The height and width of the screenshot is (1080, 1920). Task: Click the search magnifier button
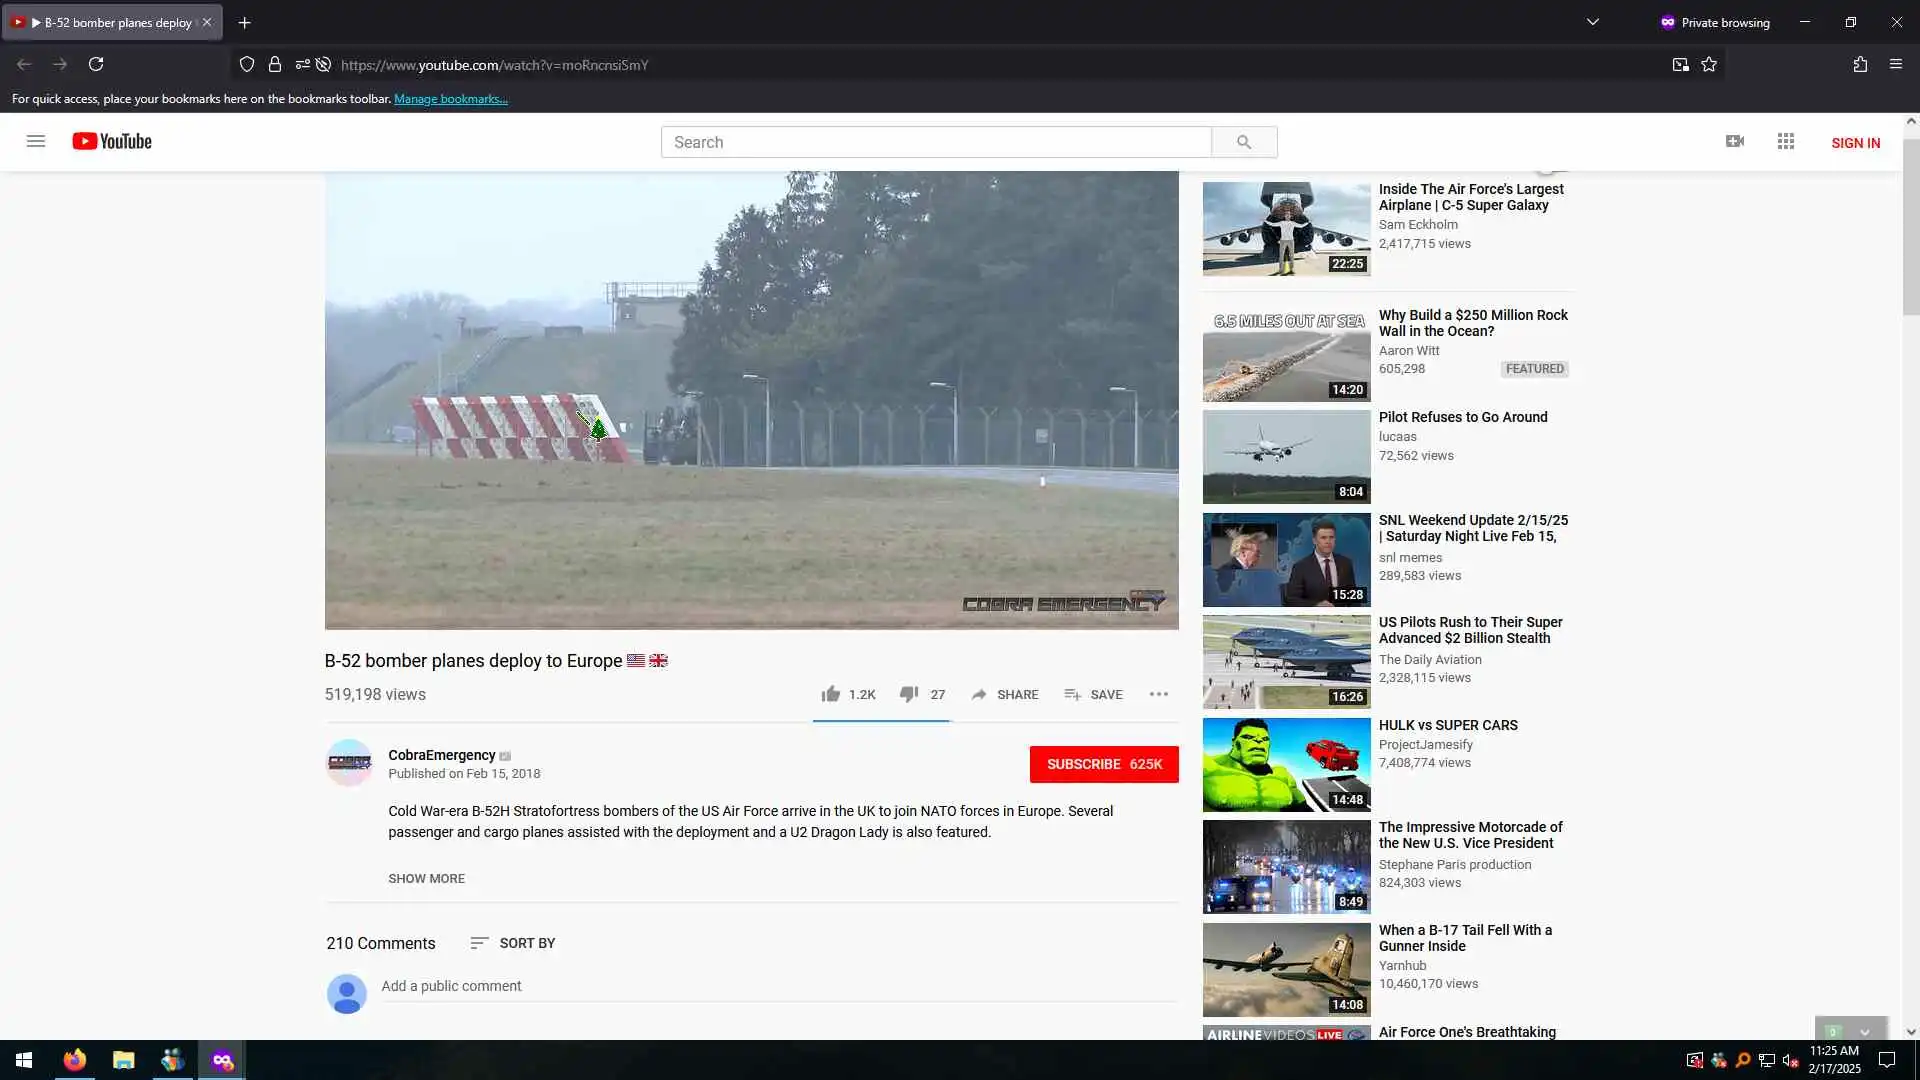(x=1243, y=142)
